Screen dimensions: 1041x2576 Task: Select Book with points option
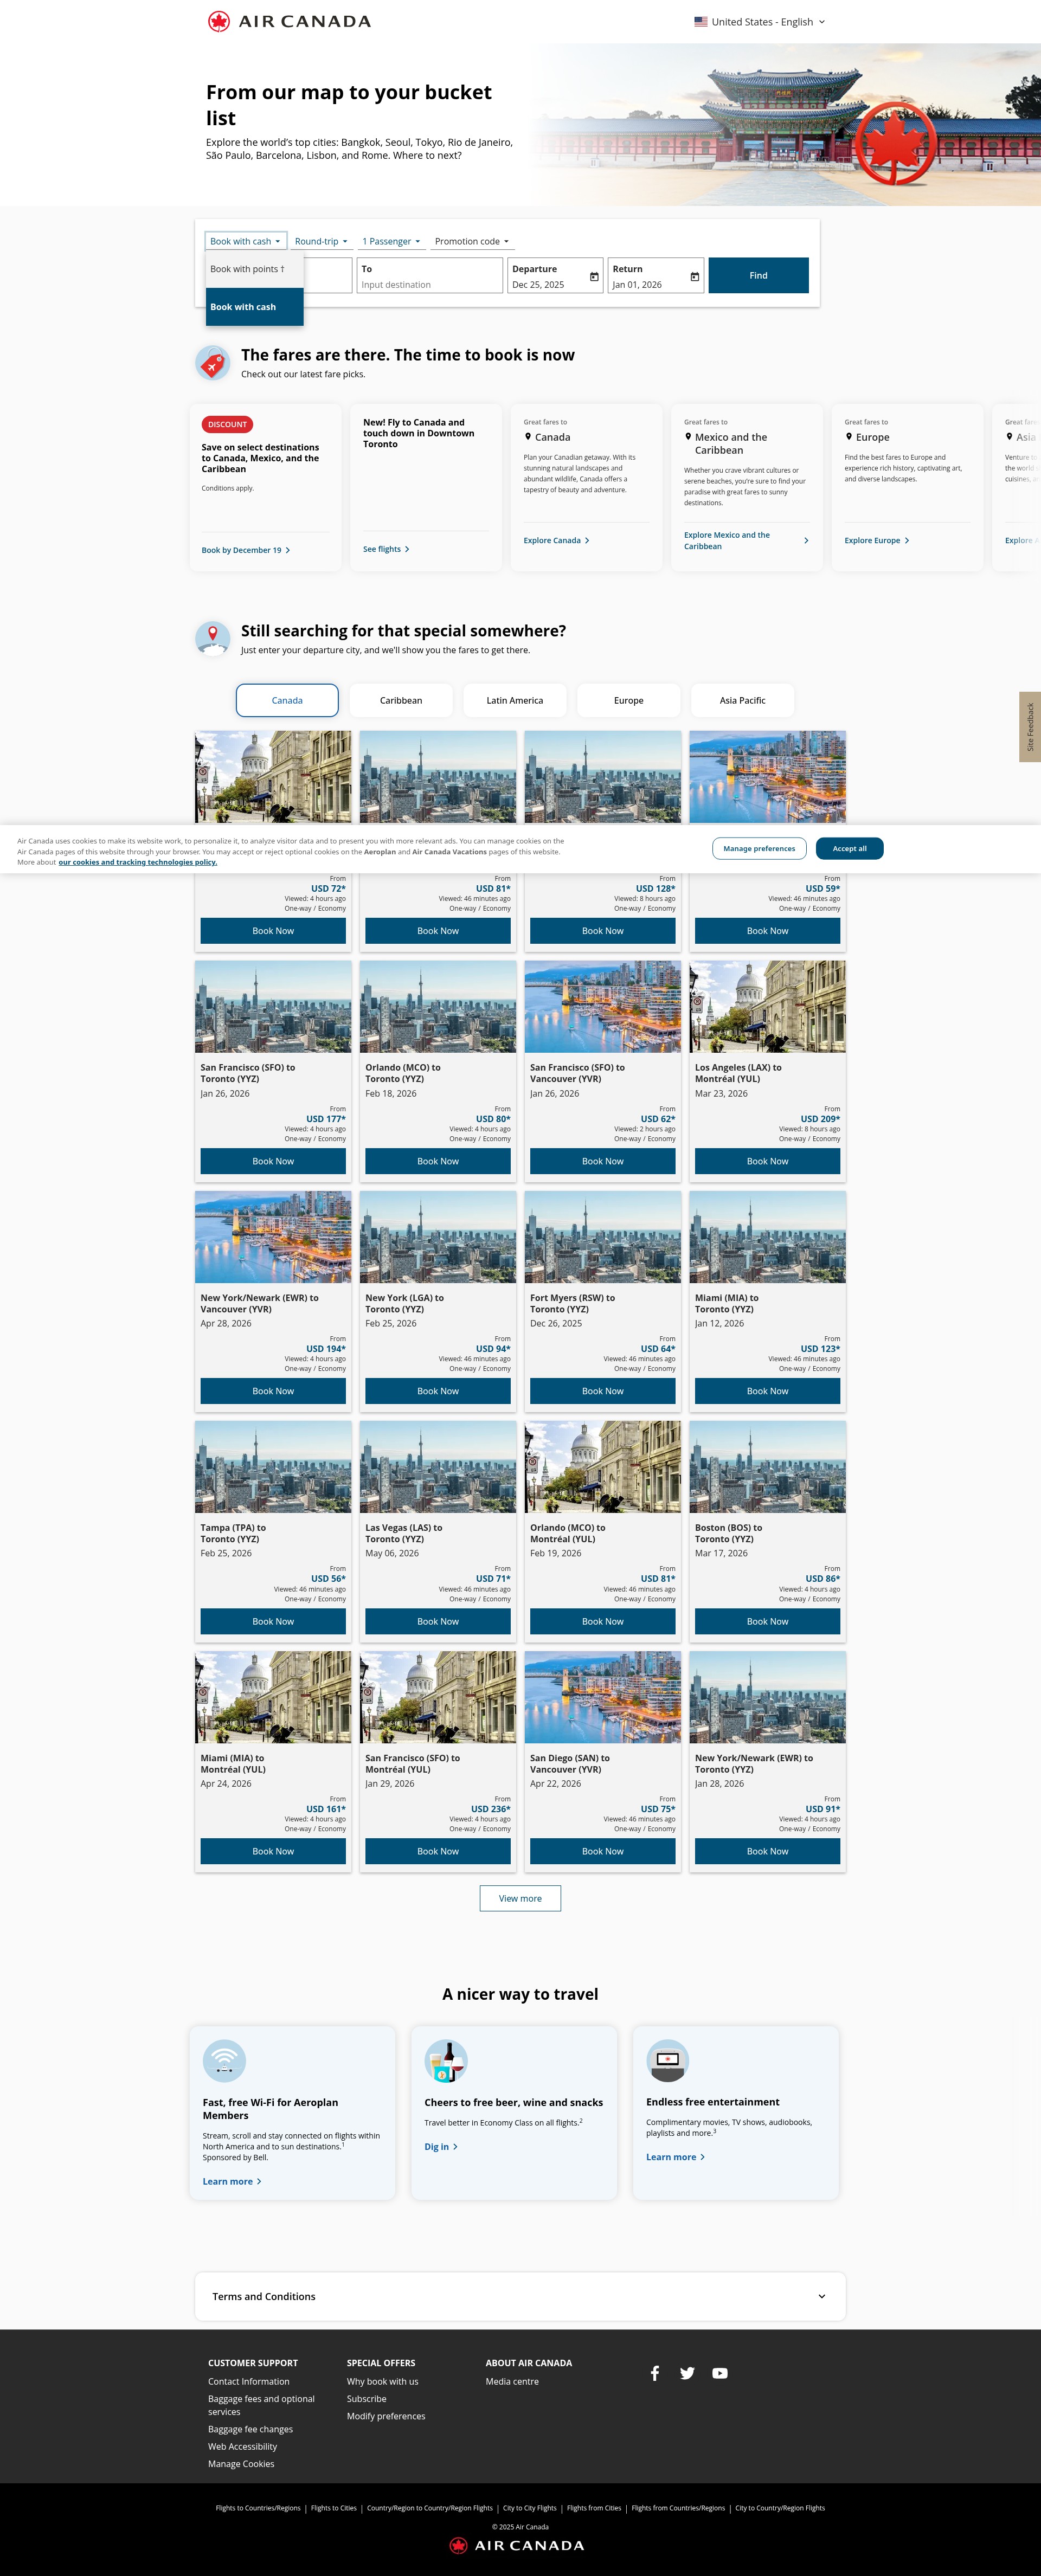[x=254, y=269]
